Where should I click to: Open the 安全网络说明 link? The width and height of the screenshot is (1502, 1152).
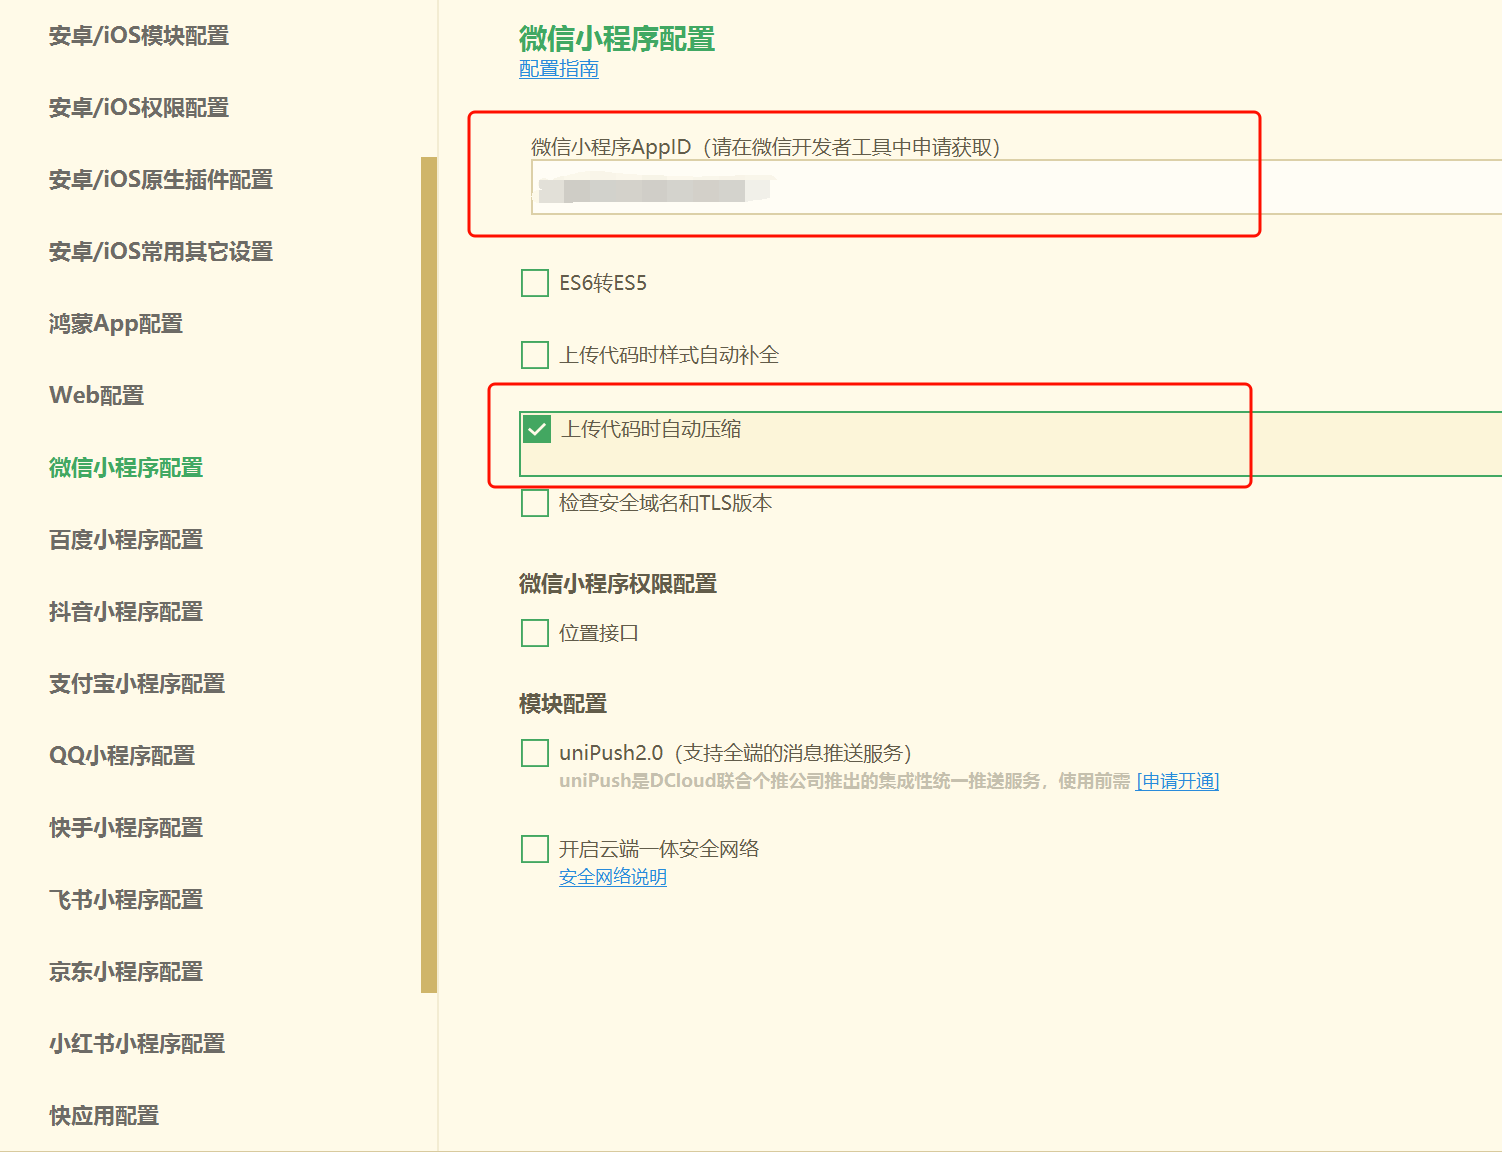[613, 877]
